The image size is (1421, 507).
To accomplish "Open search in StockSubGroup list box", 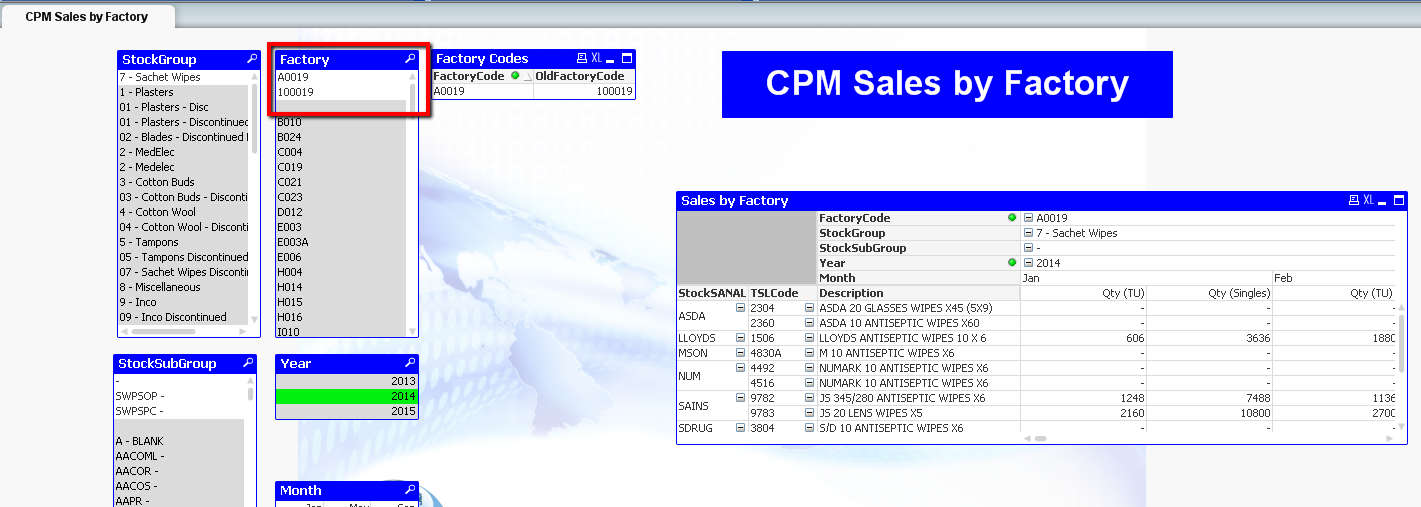I will tap(248, 364).
